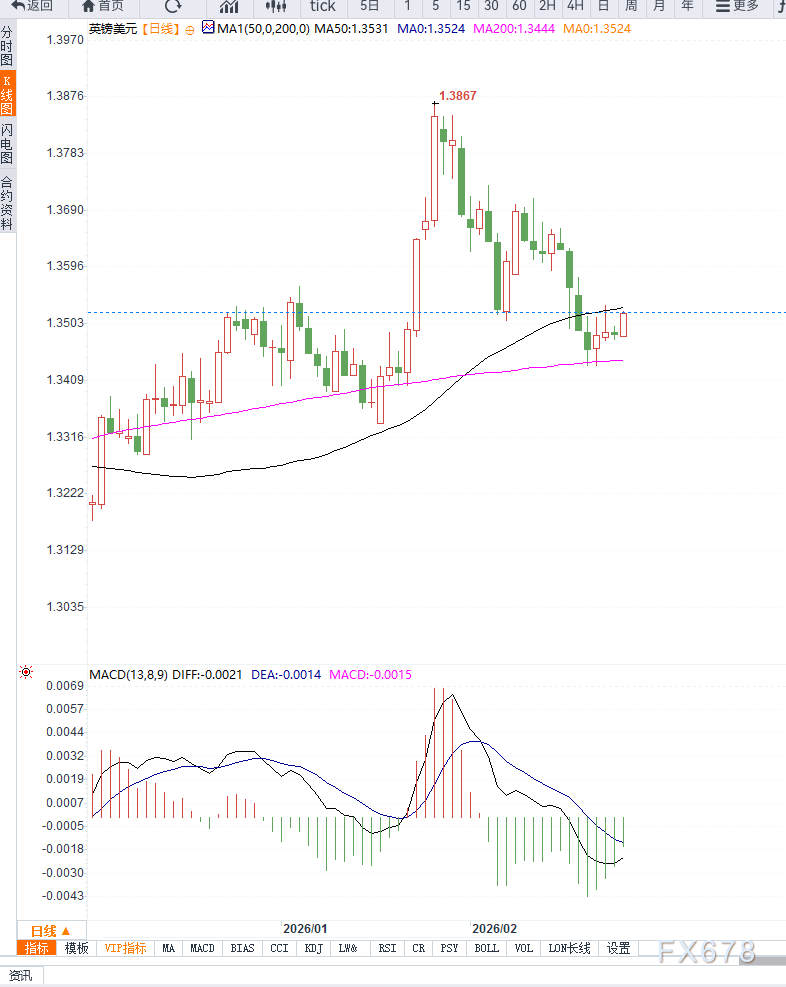
Task: Click the MA1 indicator icon in legend
Action: (x=207, y=29)
